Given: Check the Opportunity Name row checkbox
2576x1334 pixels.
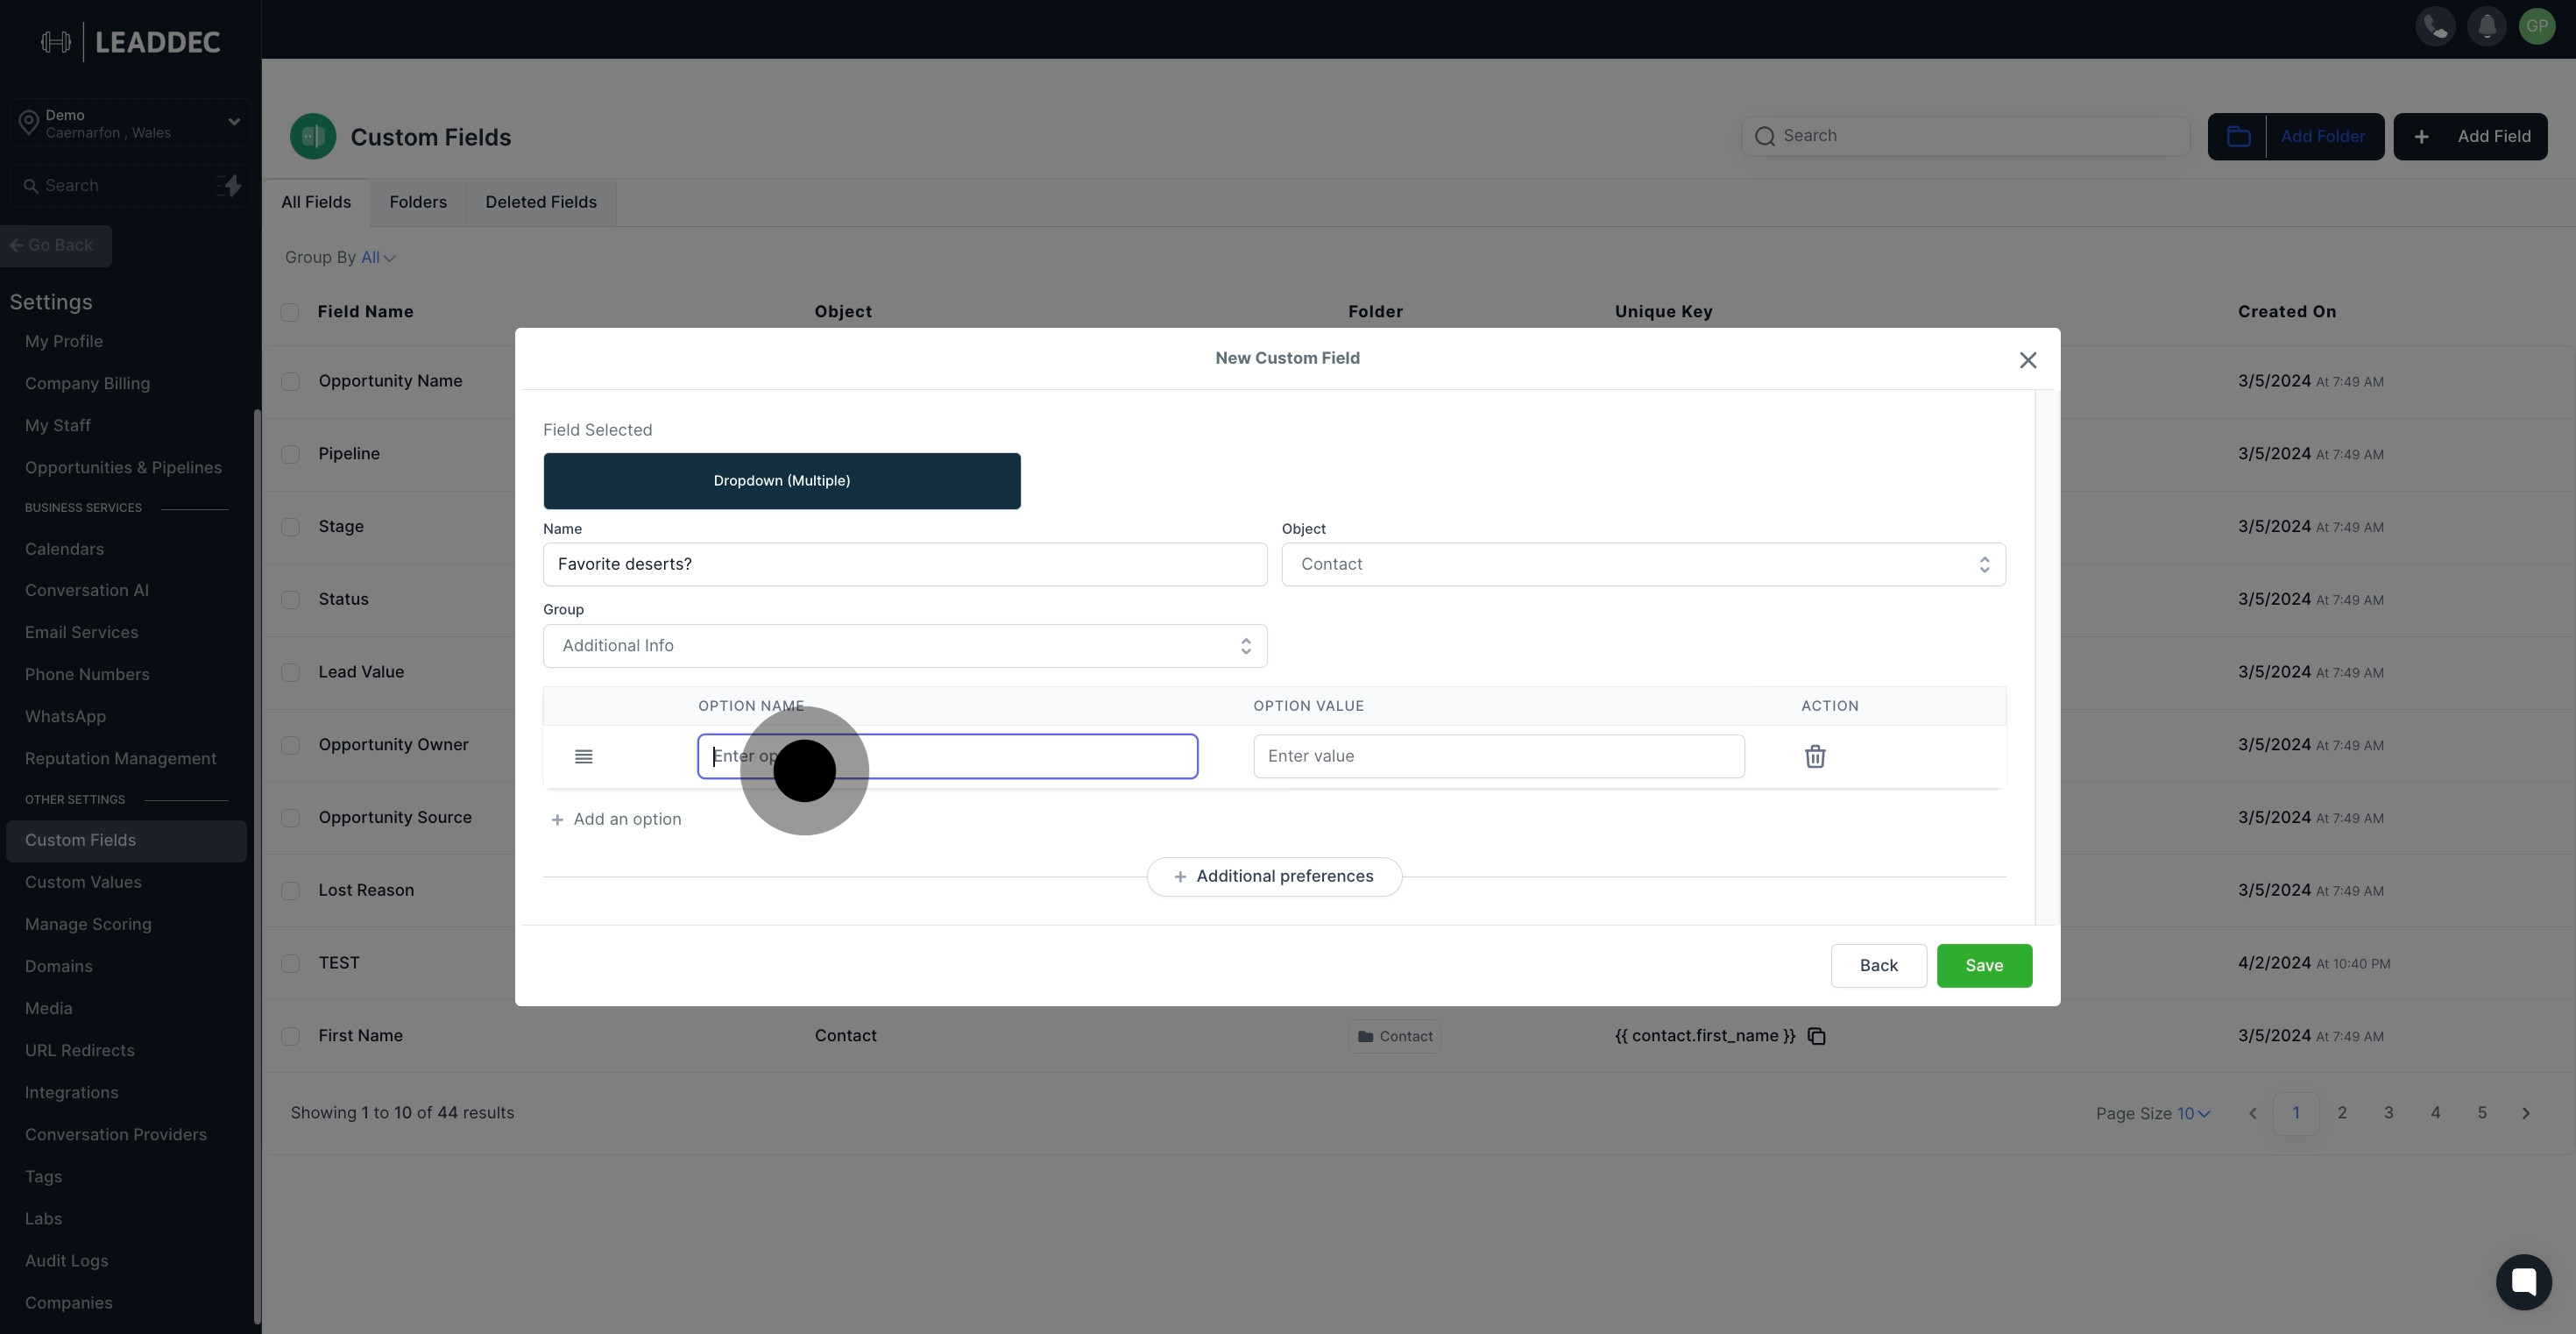Looking at the screenshot, I should click(290, 381).
